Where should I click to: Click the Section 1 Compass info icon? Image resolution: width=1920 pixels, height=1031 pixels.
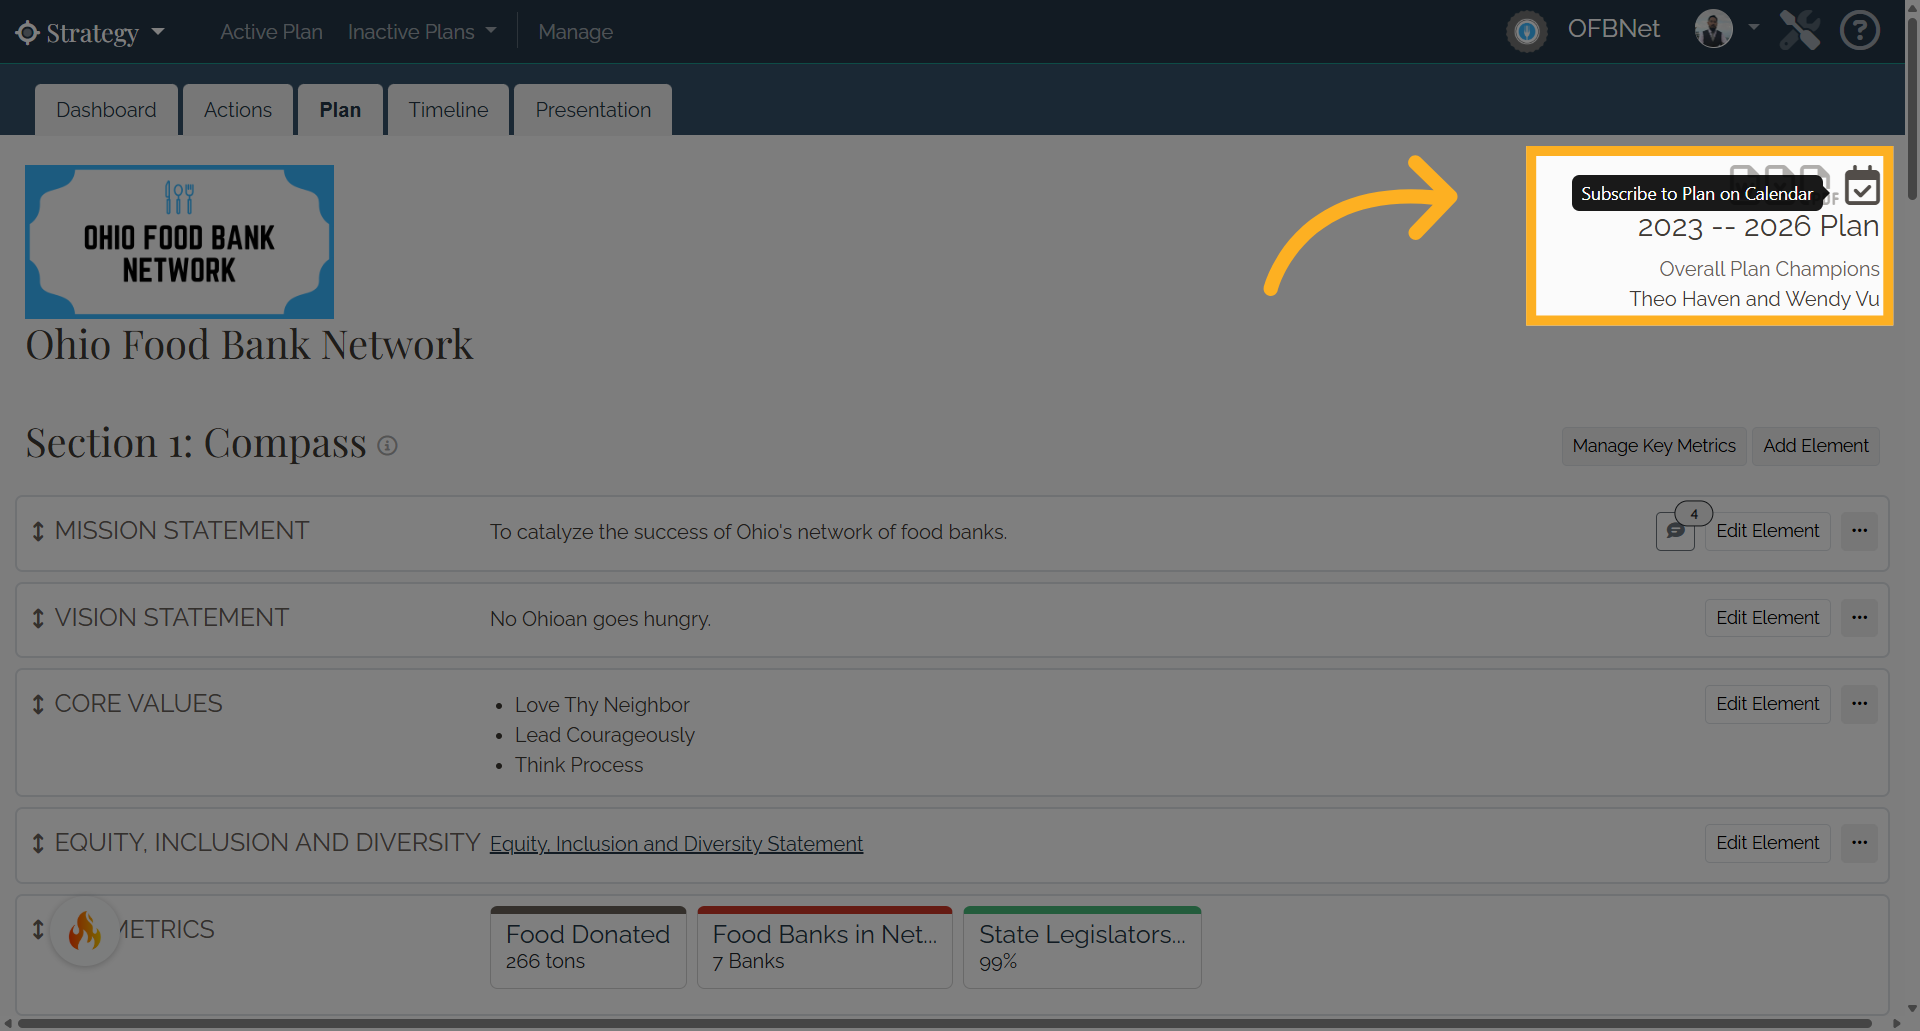coord(387,446)
